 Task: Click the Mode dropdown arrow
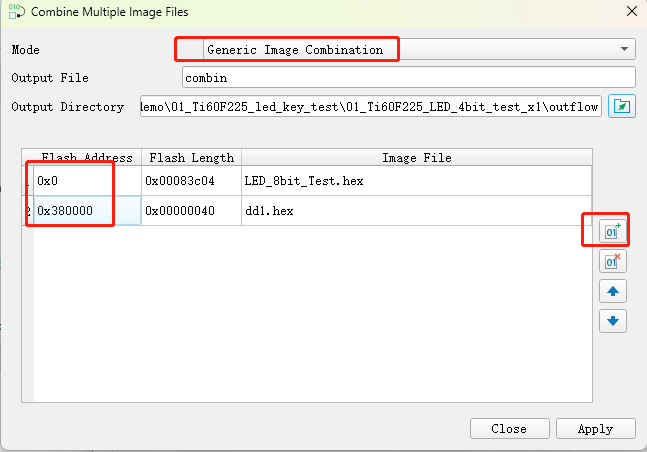coord(625,49)
